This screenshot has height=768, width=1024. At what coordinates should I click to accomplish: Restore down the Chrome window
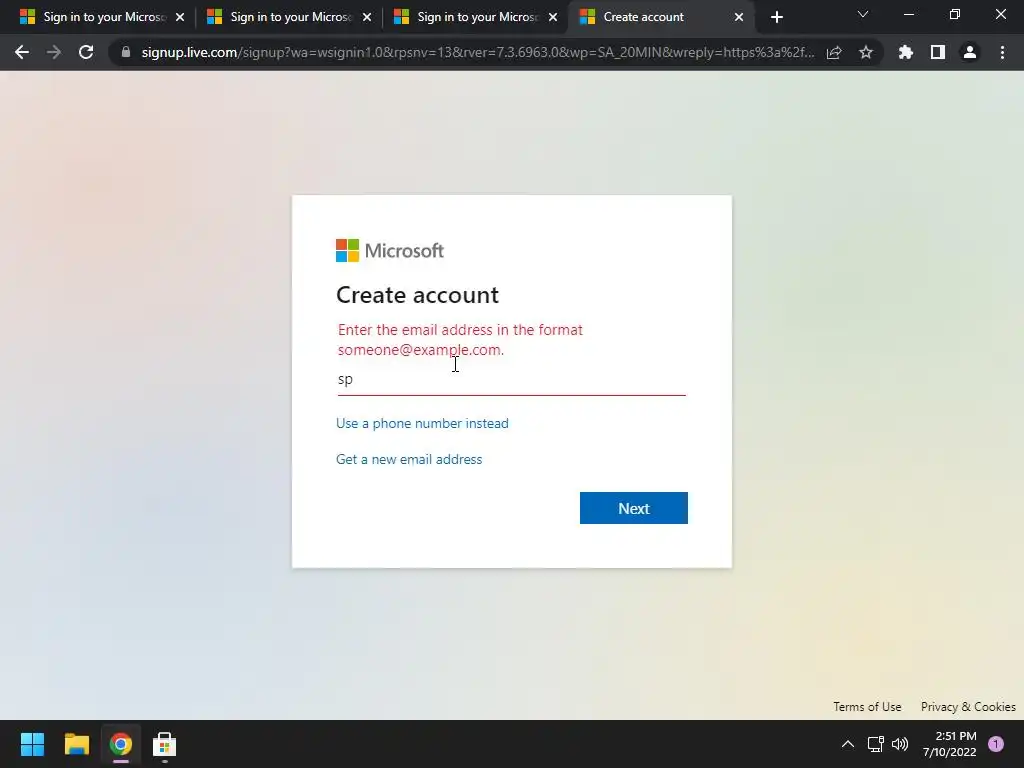955,14
